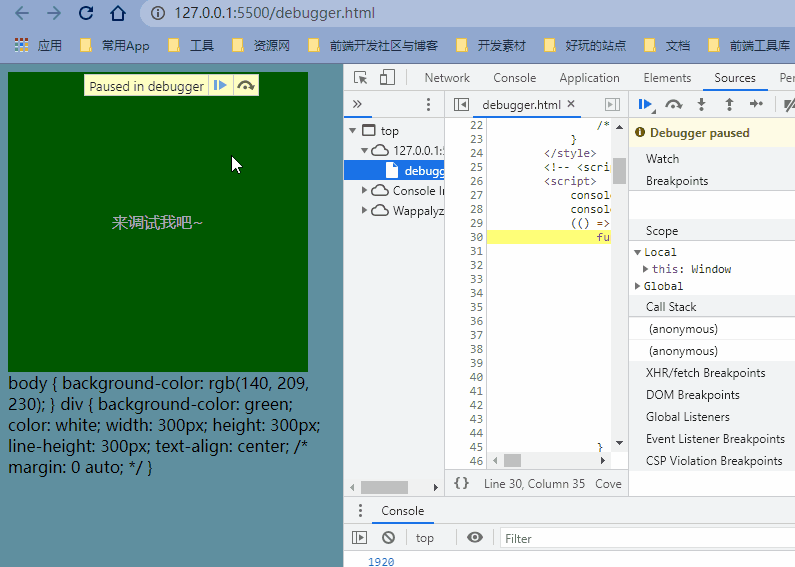
Task: Expand CSP Violation Breakpoints section
Action: click(712, 460)
